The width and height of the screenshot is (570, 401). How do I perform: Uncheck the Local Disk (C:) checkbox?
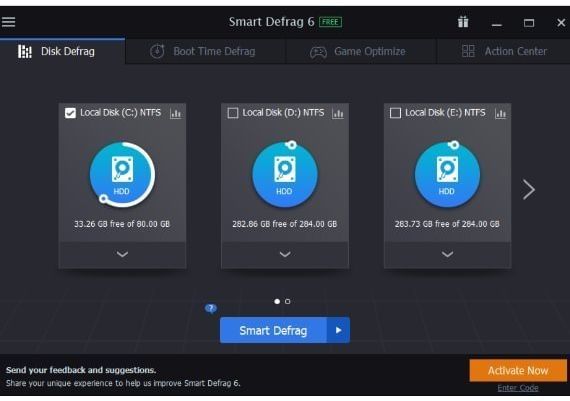70,113
